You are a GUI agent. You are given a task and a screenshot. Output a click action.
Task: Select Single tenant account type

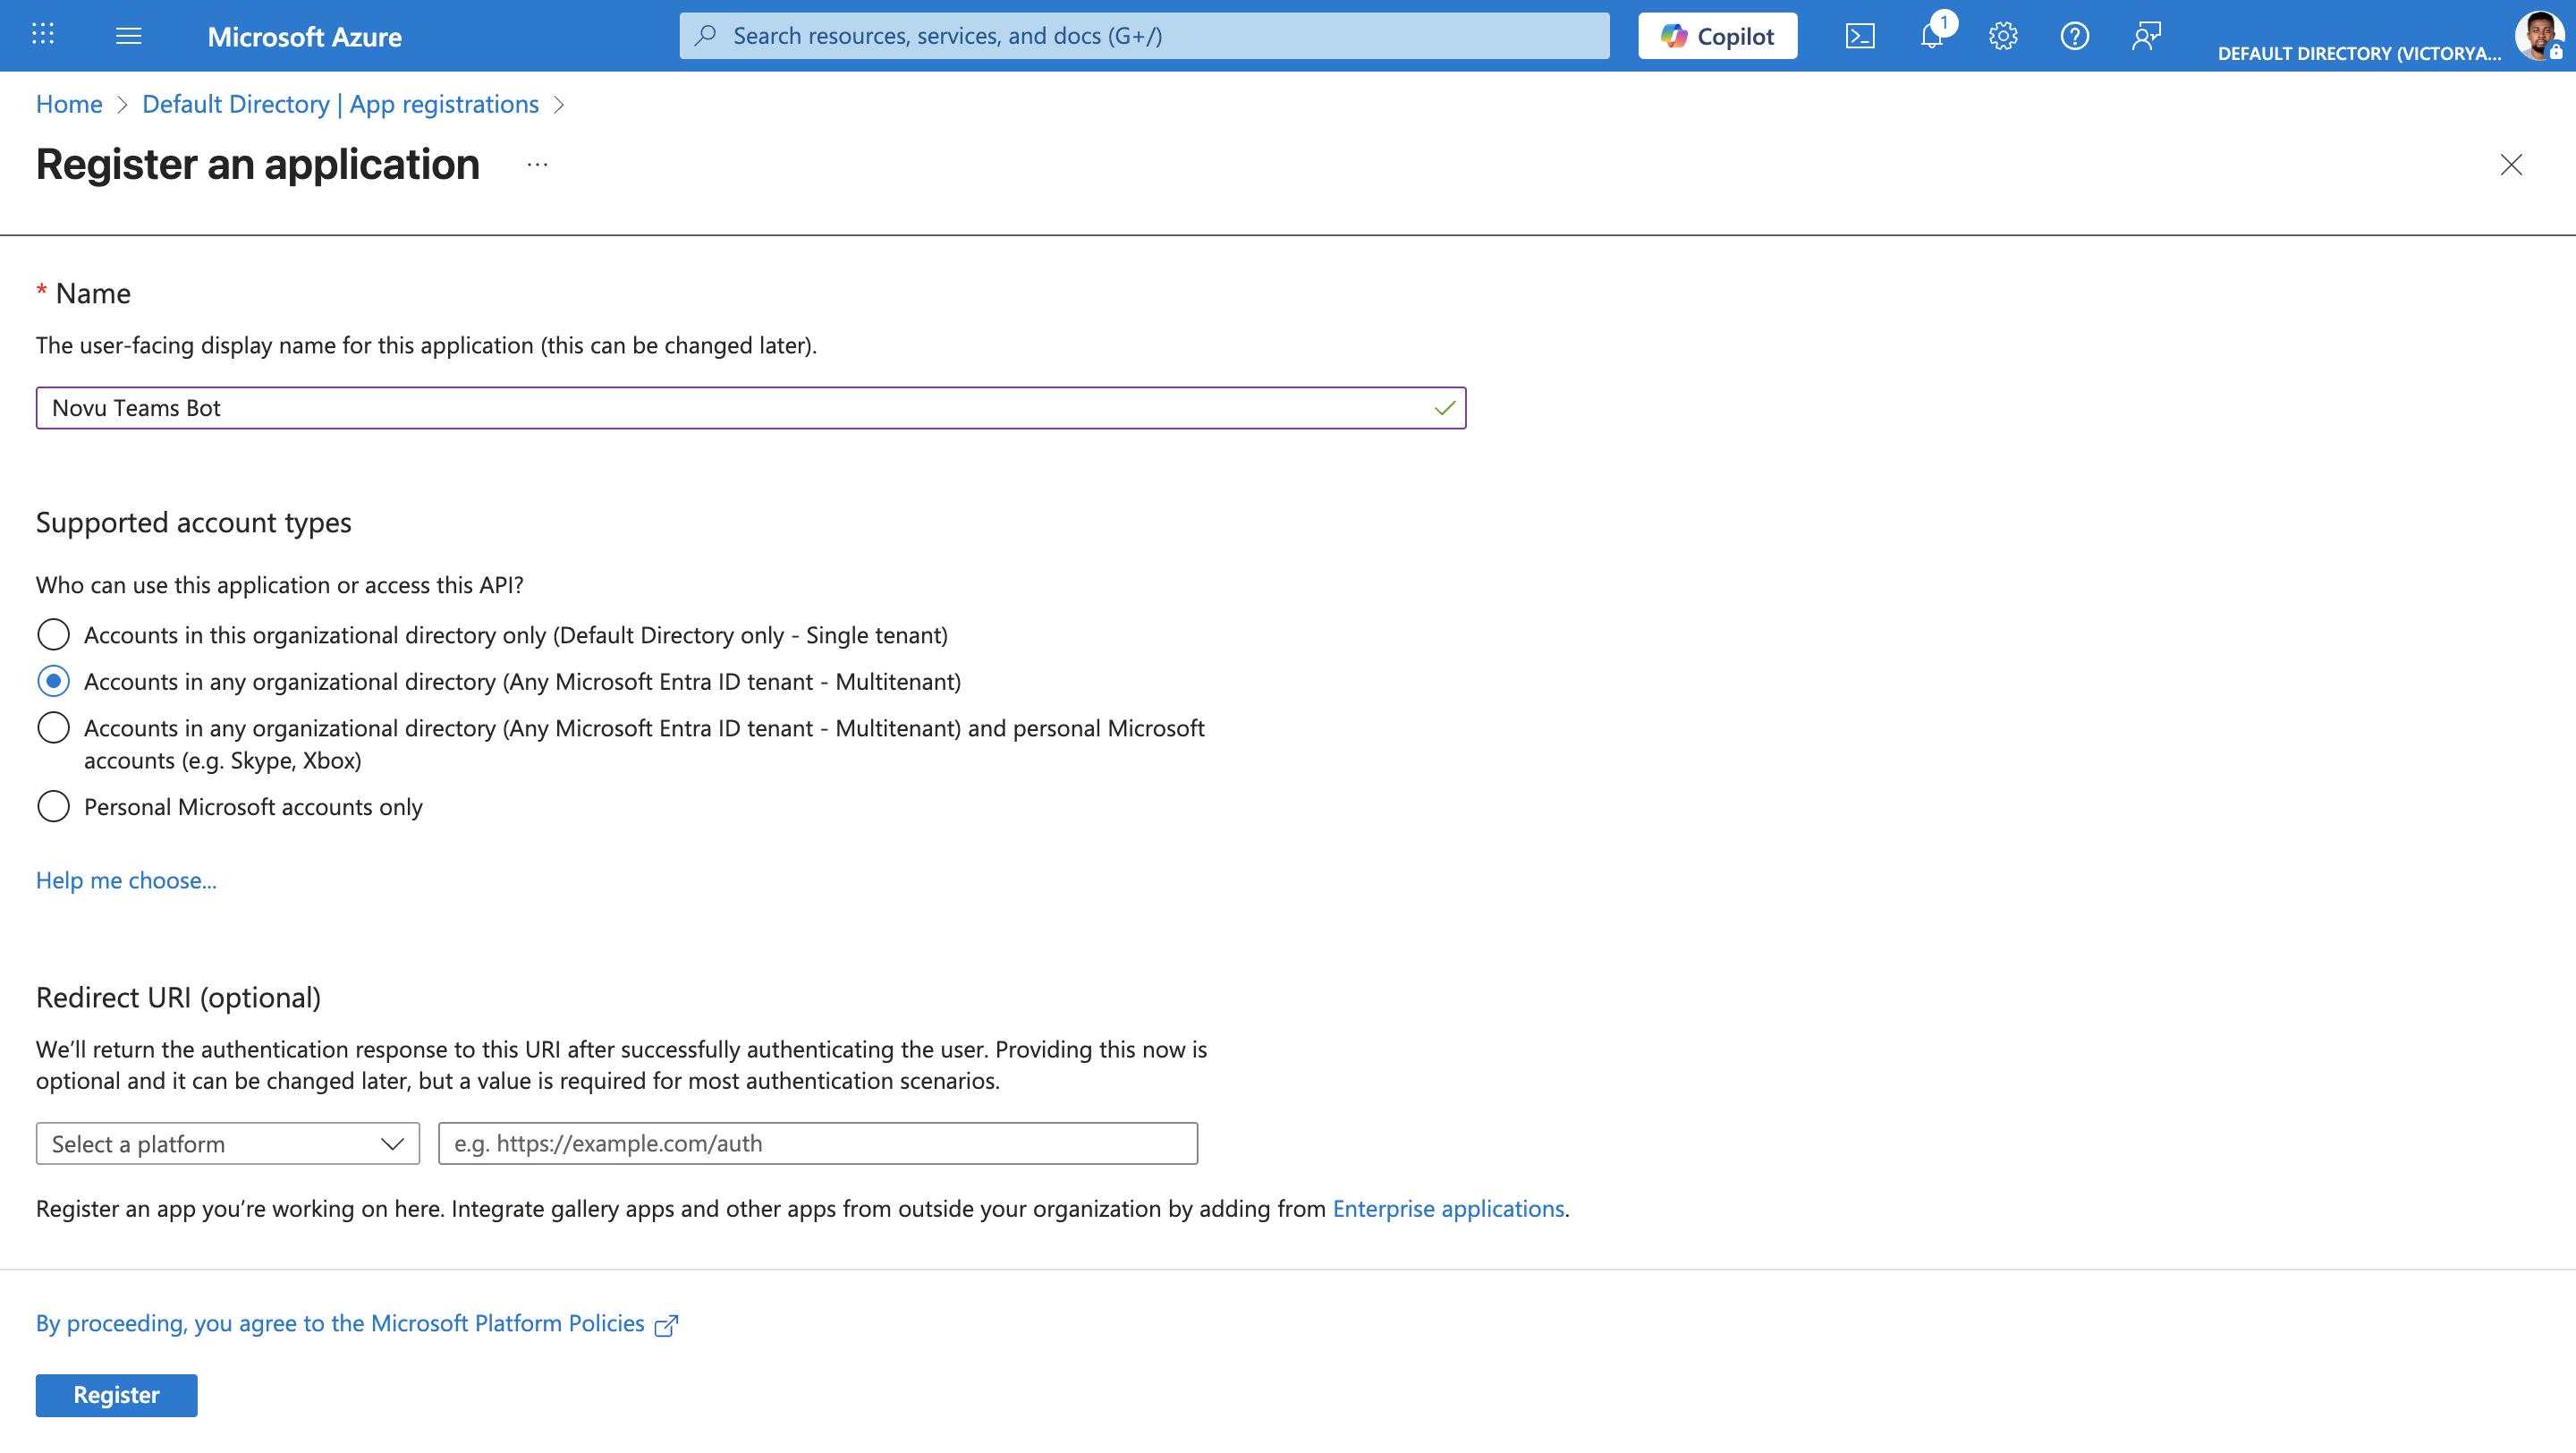point(53,635)
